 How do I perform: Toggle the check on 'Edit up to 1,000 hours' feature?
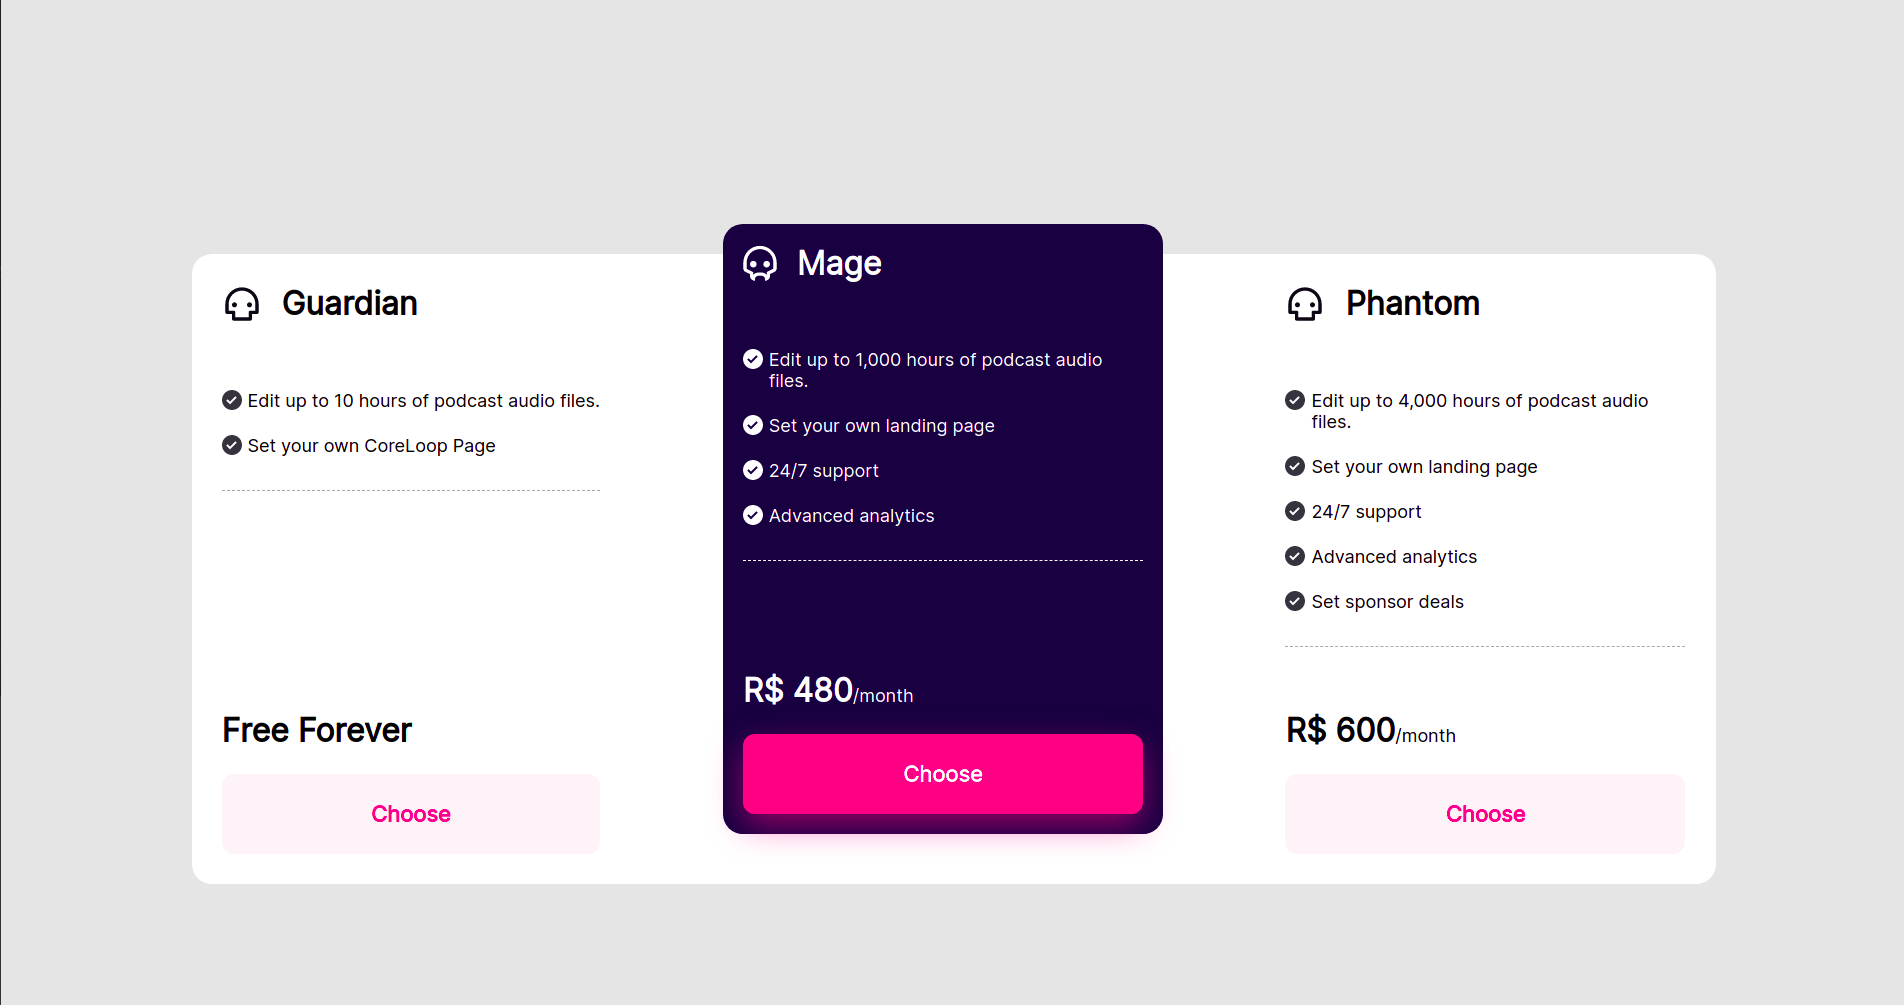752,359
